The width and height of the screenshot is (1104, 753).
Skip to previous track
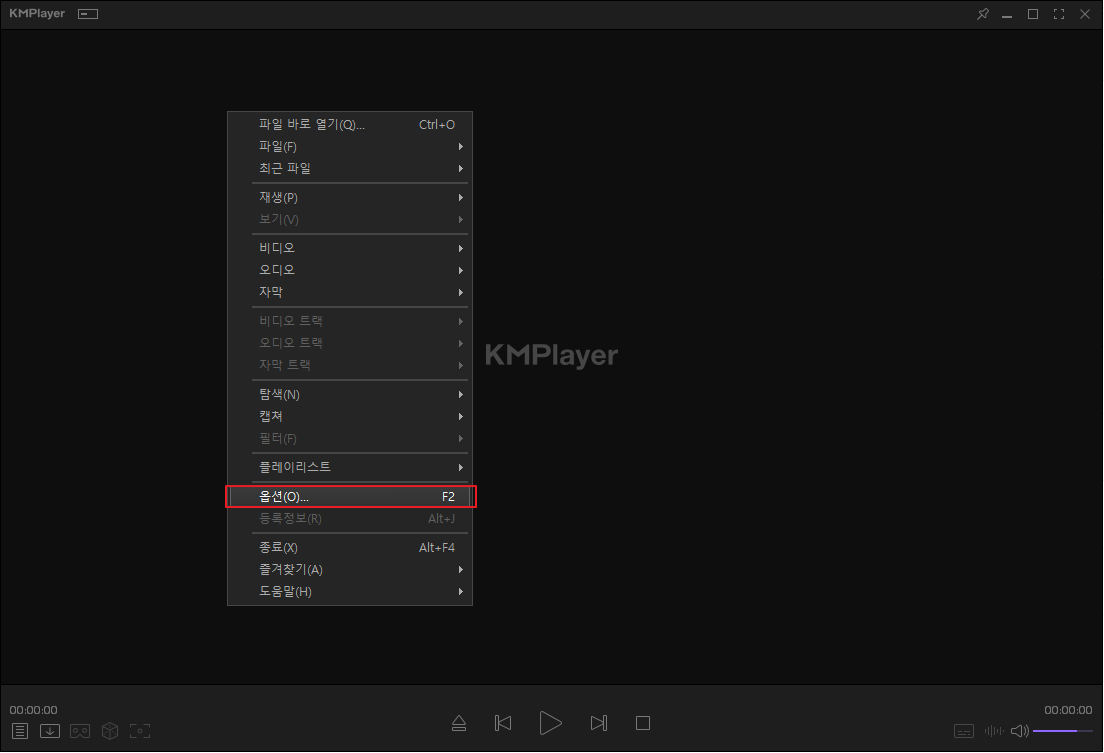click(x=503, y=723)
